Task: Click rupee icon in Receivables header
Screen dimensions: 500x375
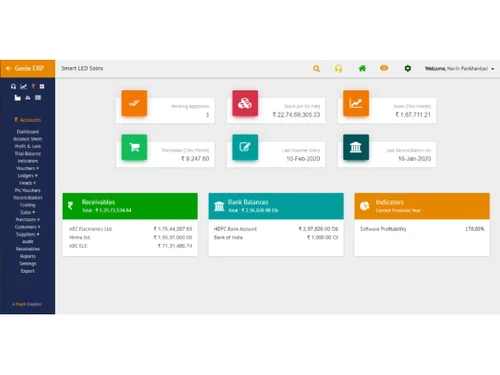Action: coord(70,206)
